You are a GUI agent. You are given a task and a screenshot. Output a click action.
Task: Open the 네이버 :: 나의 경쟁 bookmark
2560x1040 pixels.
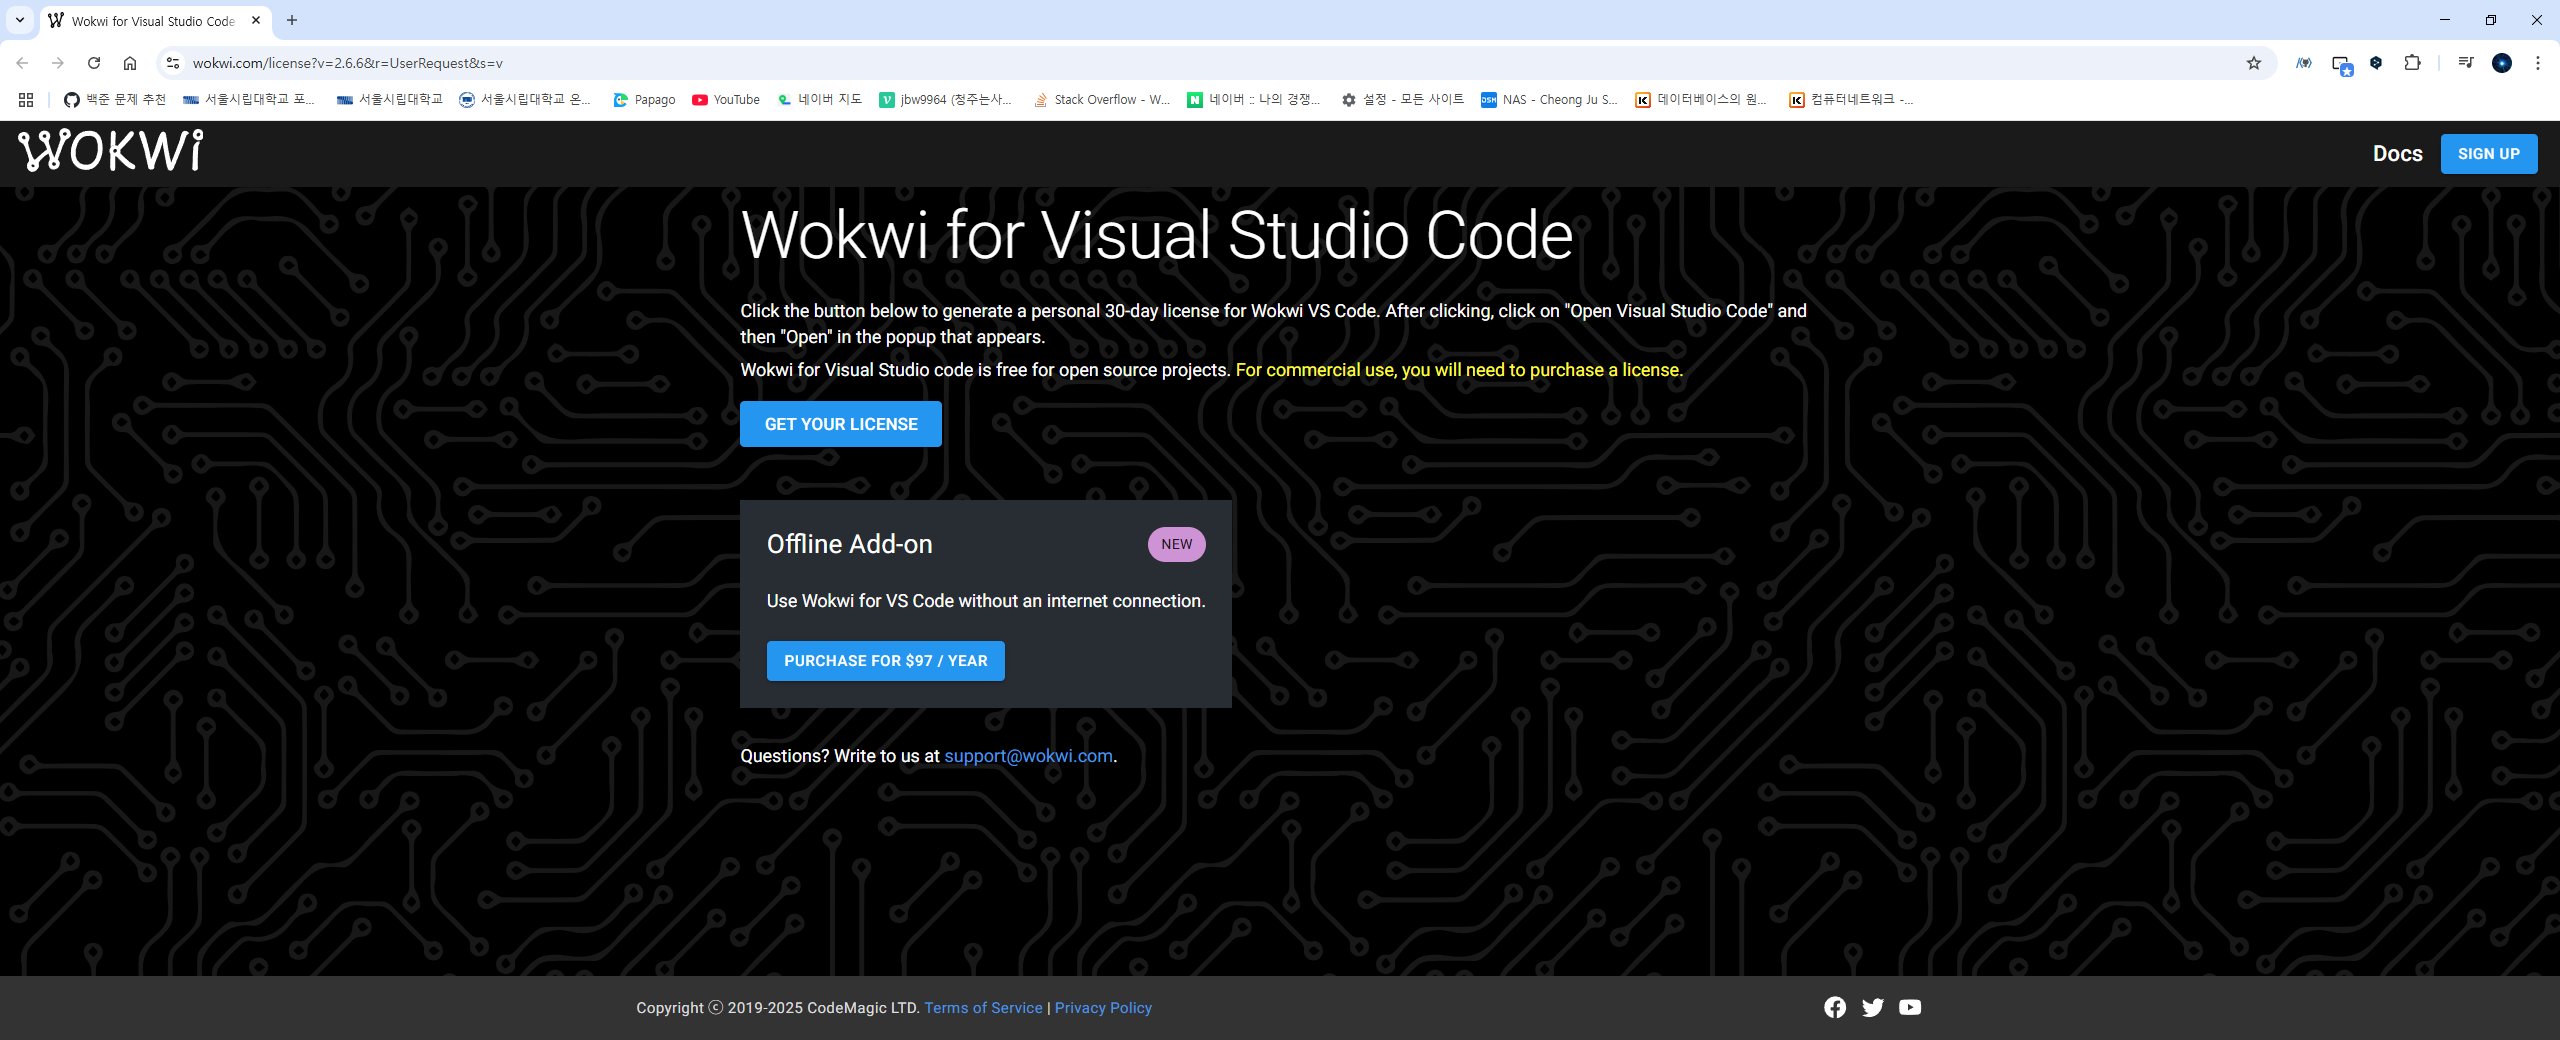tap(1254, 100)
